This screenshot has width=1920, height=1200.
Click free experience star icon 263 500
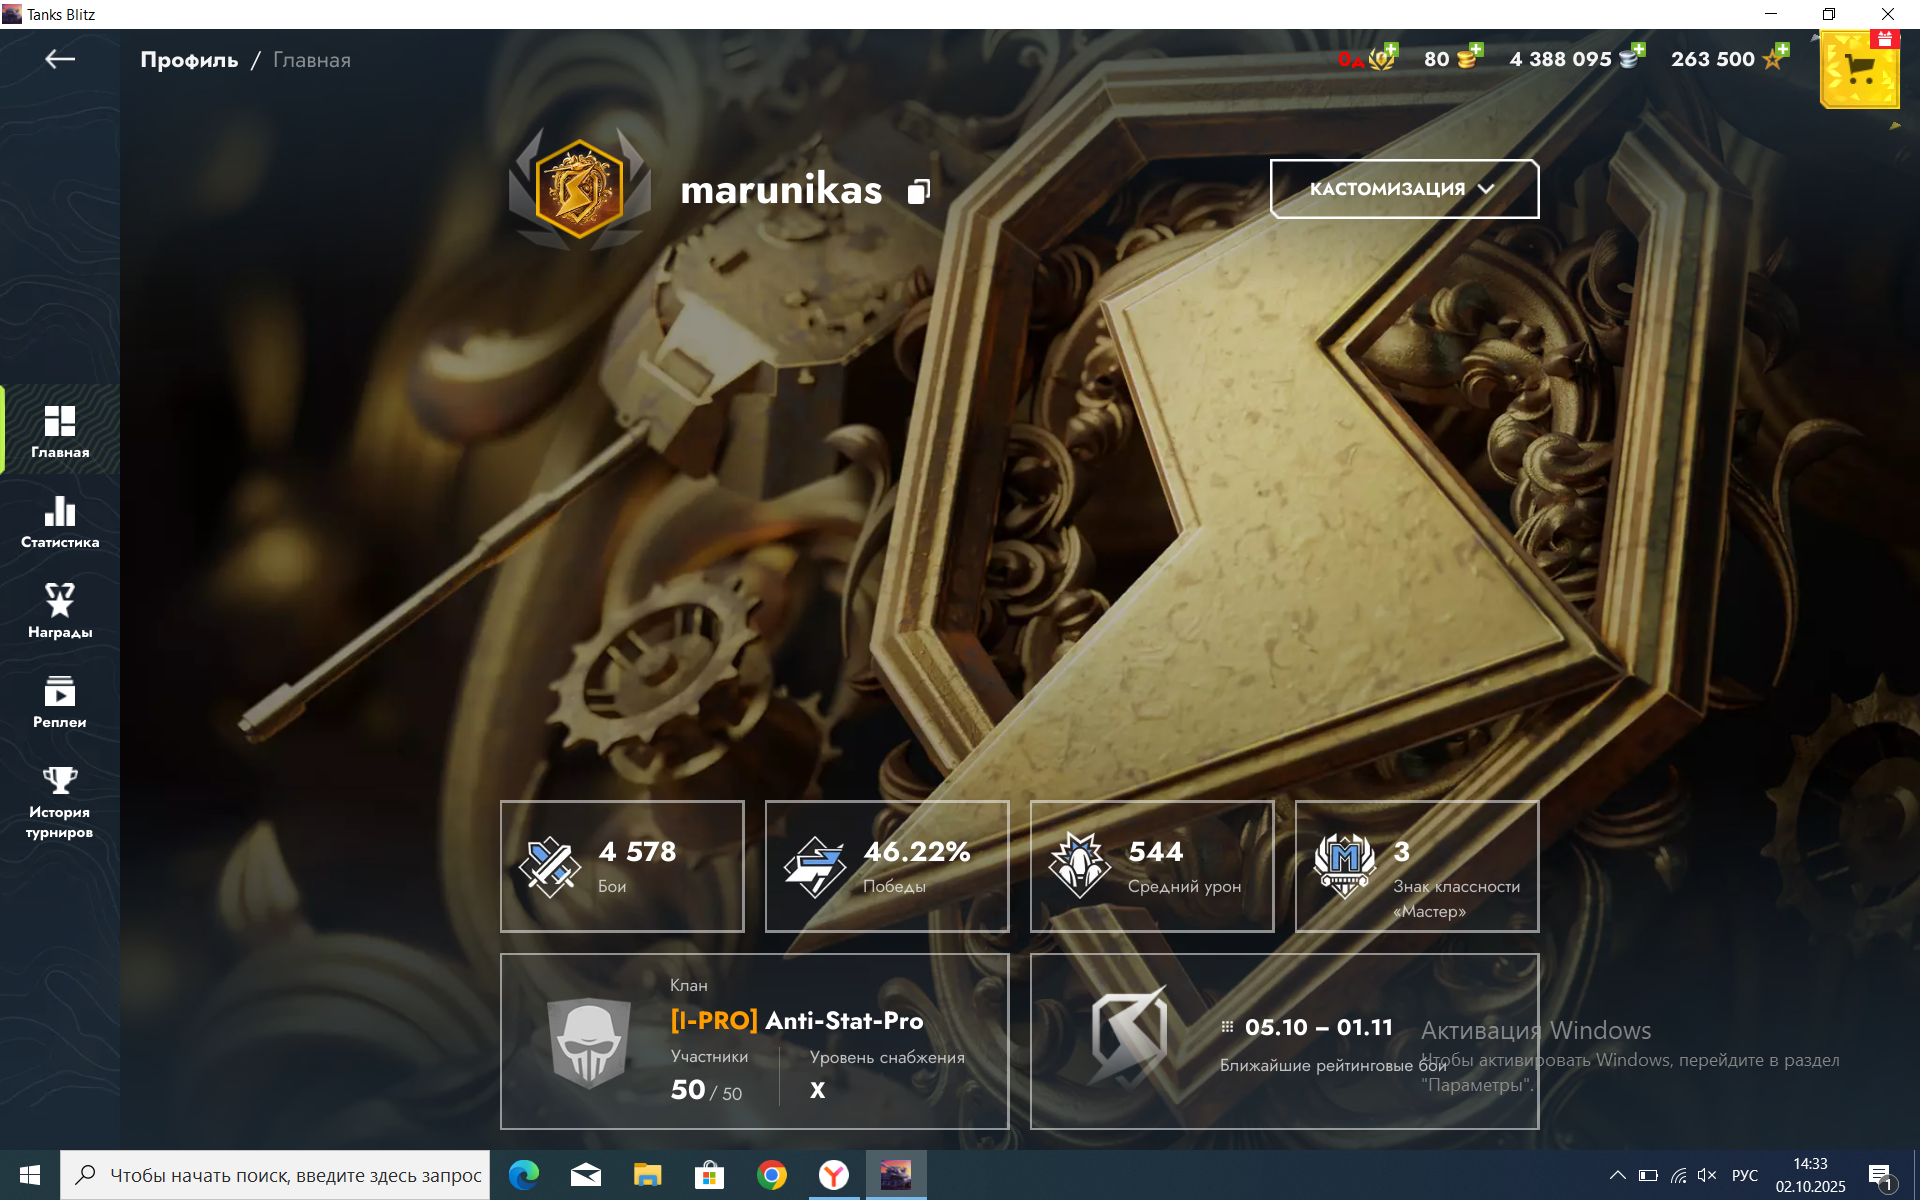pyautogui.click(x=1775, y=58)
